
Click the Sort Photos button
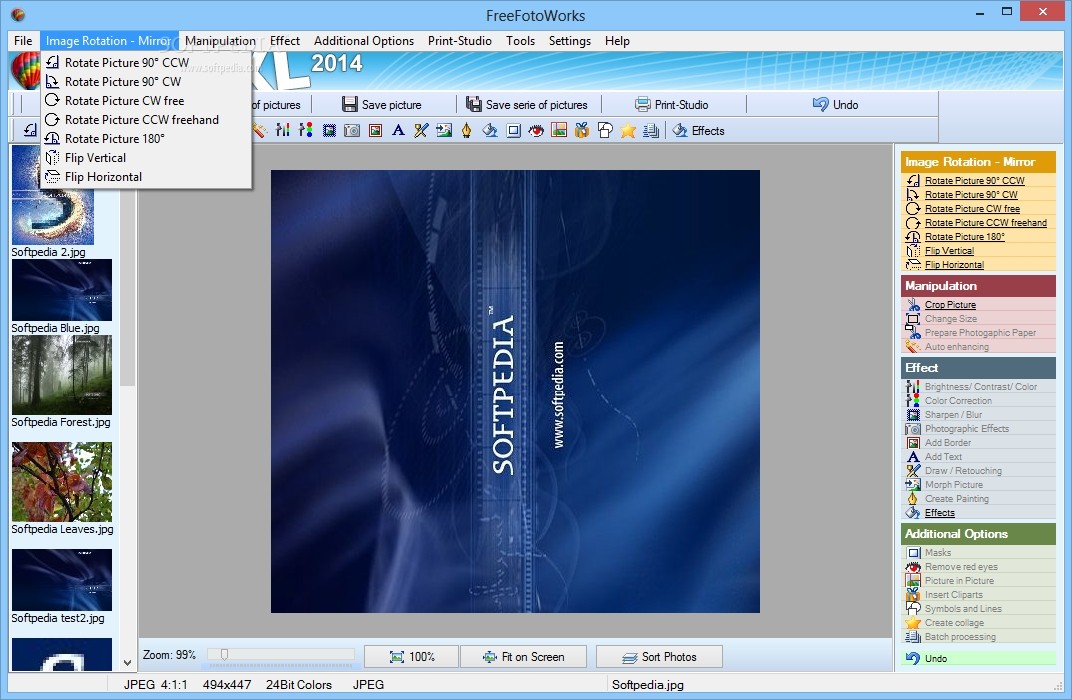[x=659, y=656]
